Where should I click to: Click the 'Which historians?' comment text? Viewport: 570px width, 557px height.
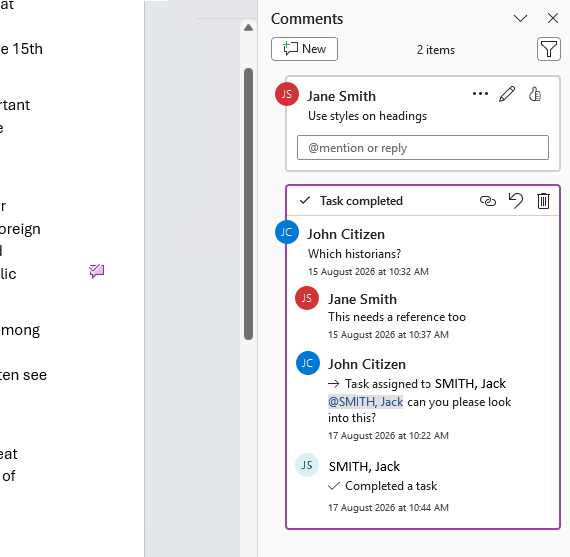354,253
